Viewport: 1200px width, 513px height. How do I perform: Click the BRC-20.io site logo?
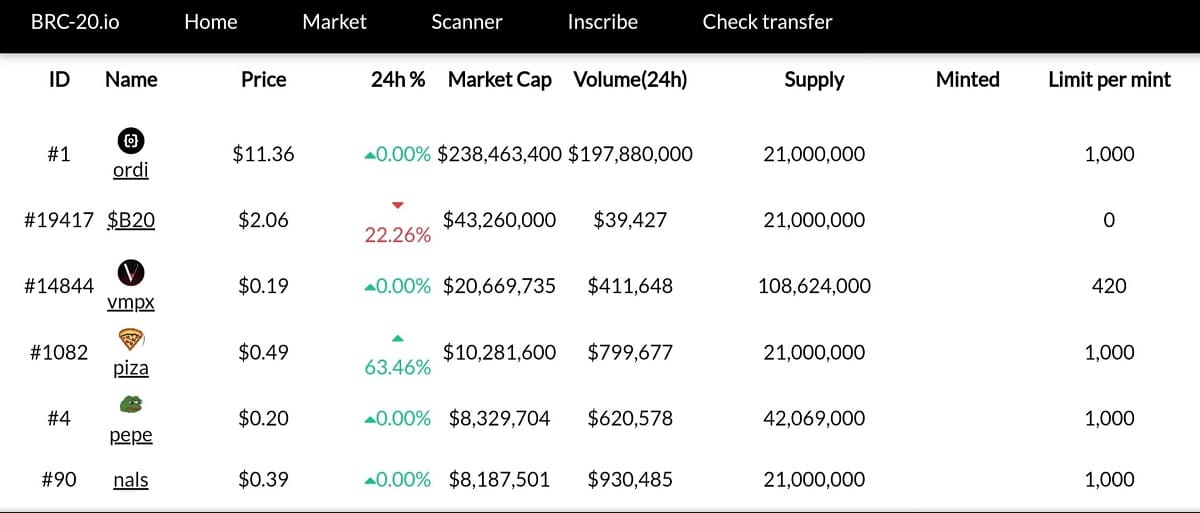(x=75, y=21)
